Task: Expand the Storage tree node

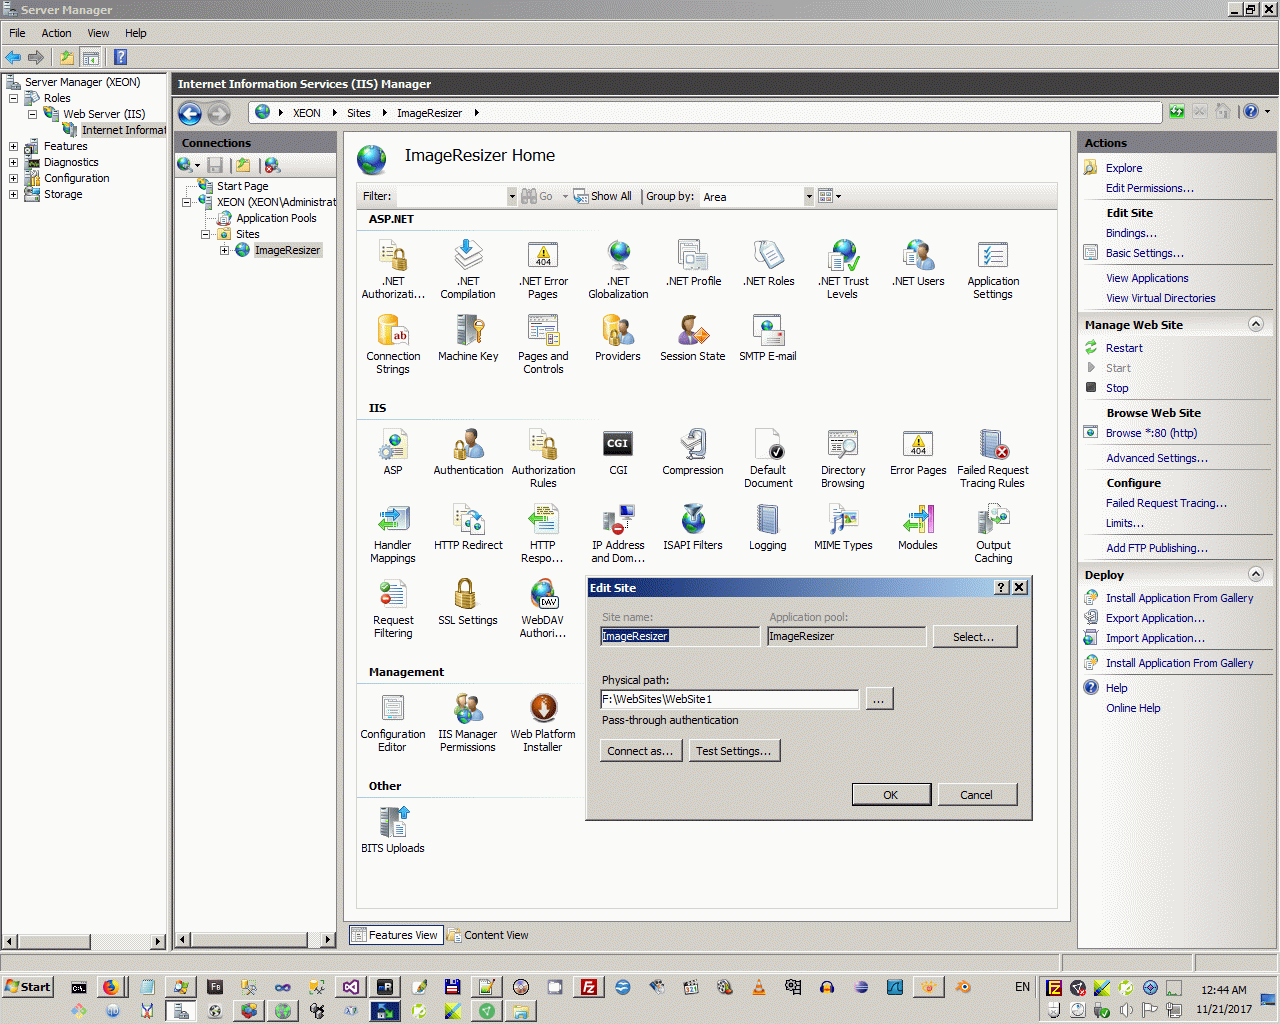Action: point(13,194)
